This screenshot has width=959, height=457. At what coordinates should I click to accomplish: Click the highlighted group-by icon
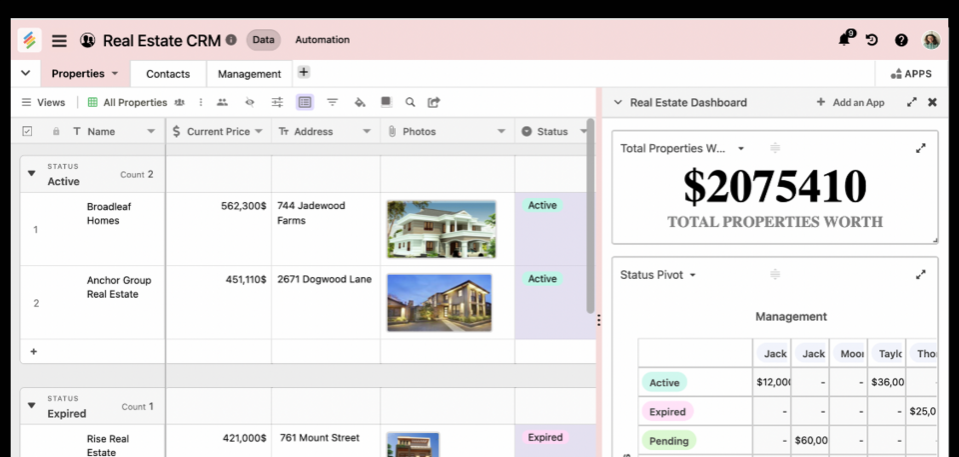pyautogui.click(x=305, y=102)
